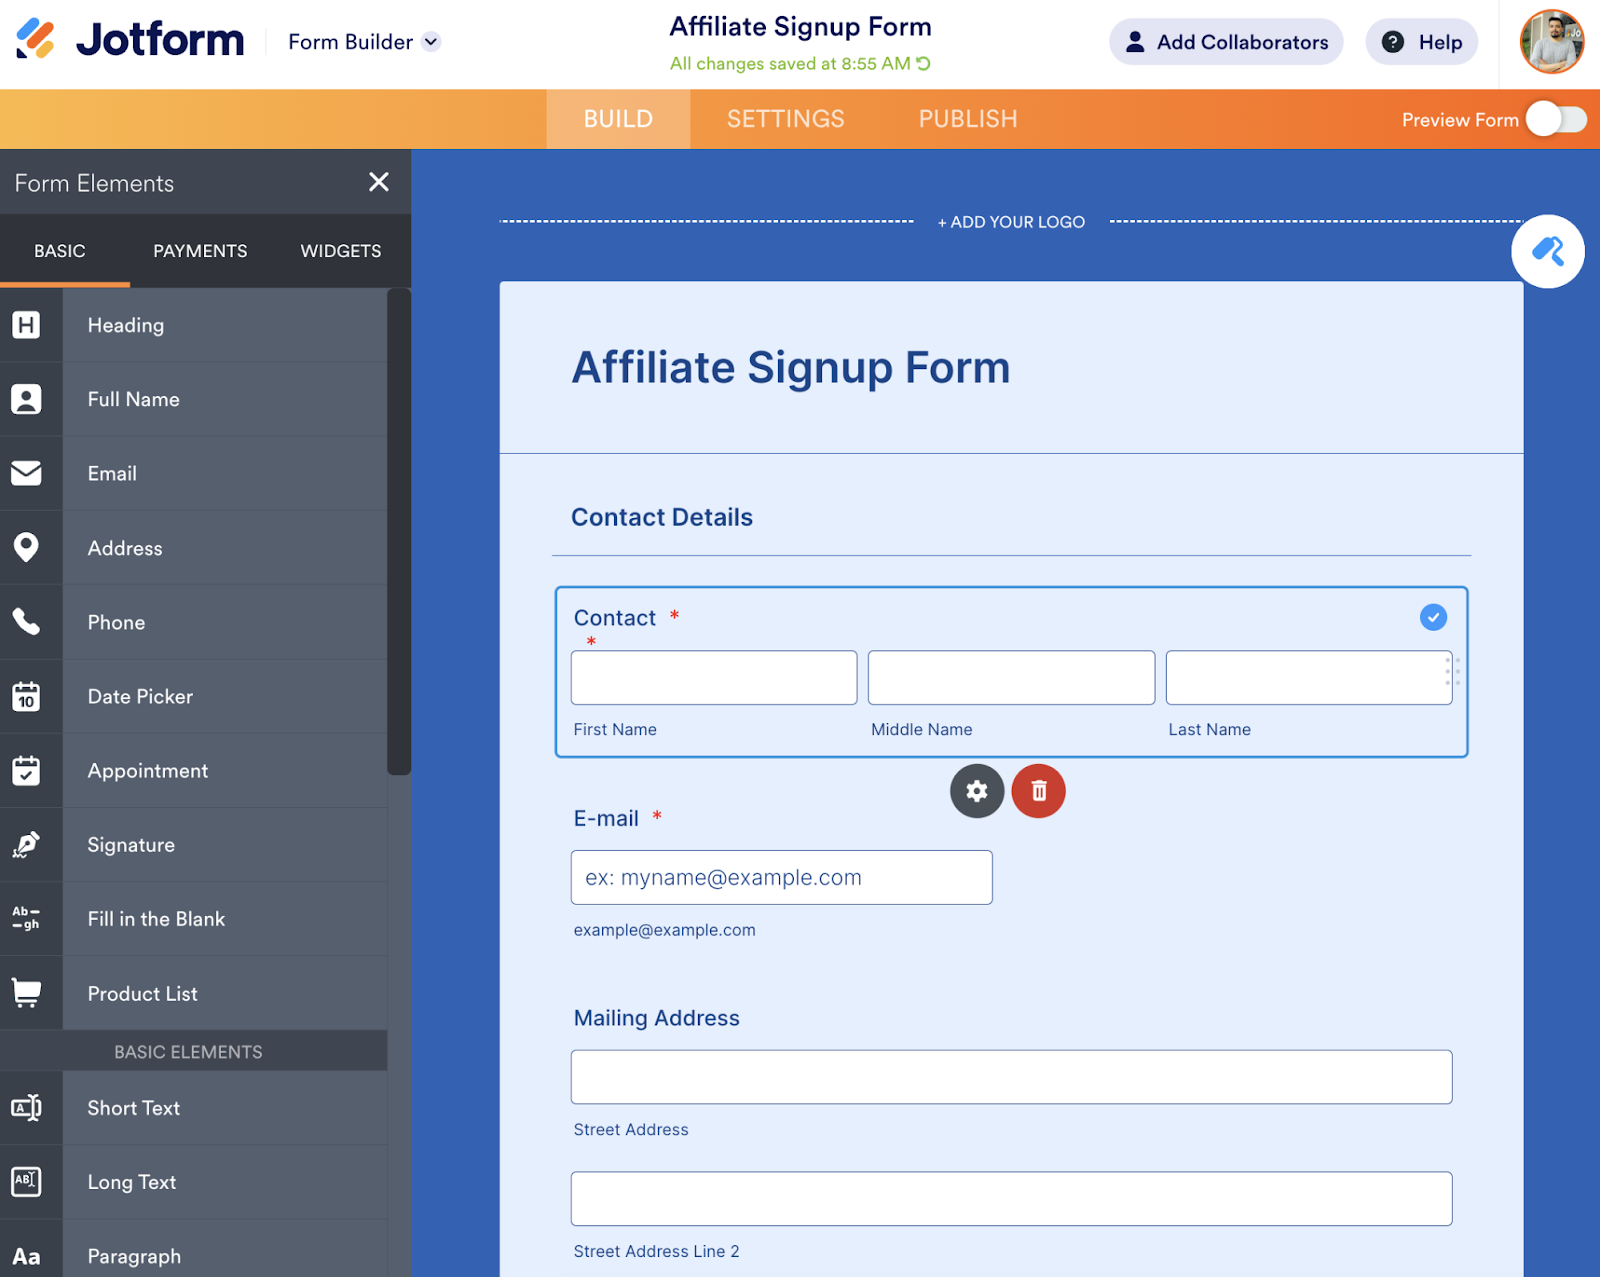Click the Street Address input field
This screenshot has height=1277, width=1600.
click(1011, 1077)
